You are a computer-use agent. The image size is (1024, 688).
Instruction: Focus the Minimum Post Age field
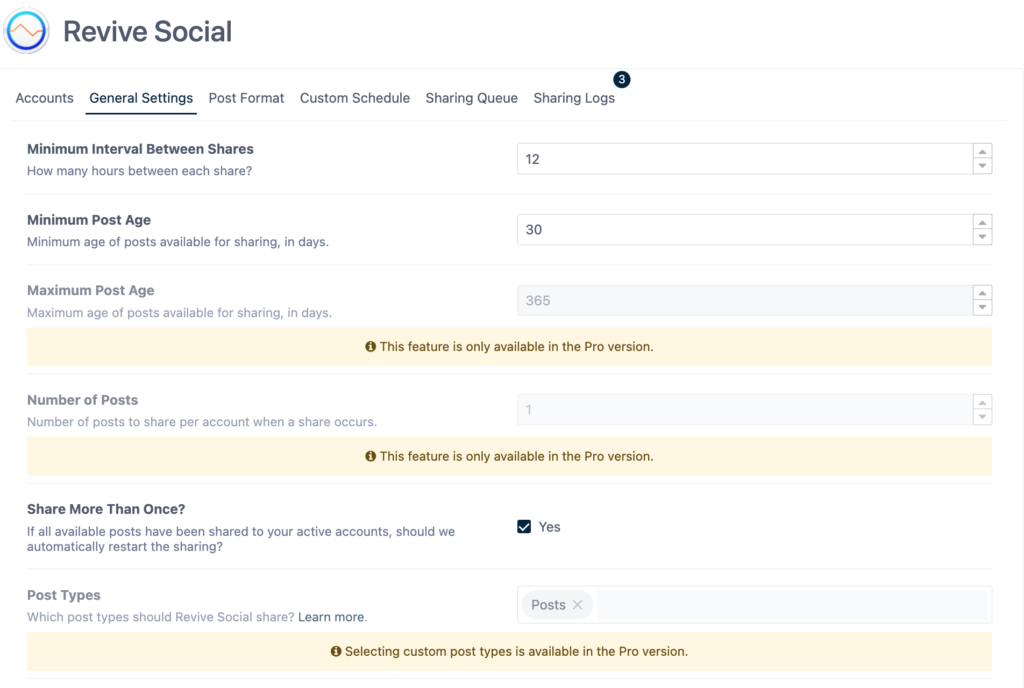coord(744,230)
